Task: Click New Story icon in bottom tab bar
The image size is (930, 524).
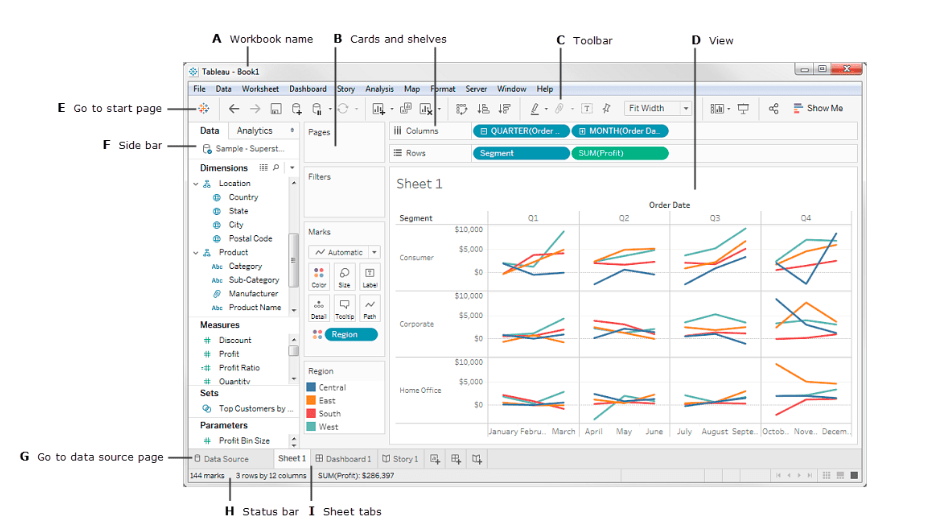Action: [477, 459]
